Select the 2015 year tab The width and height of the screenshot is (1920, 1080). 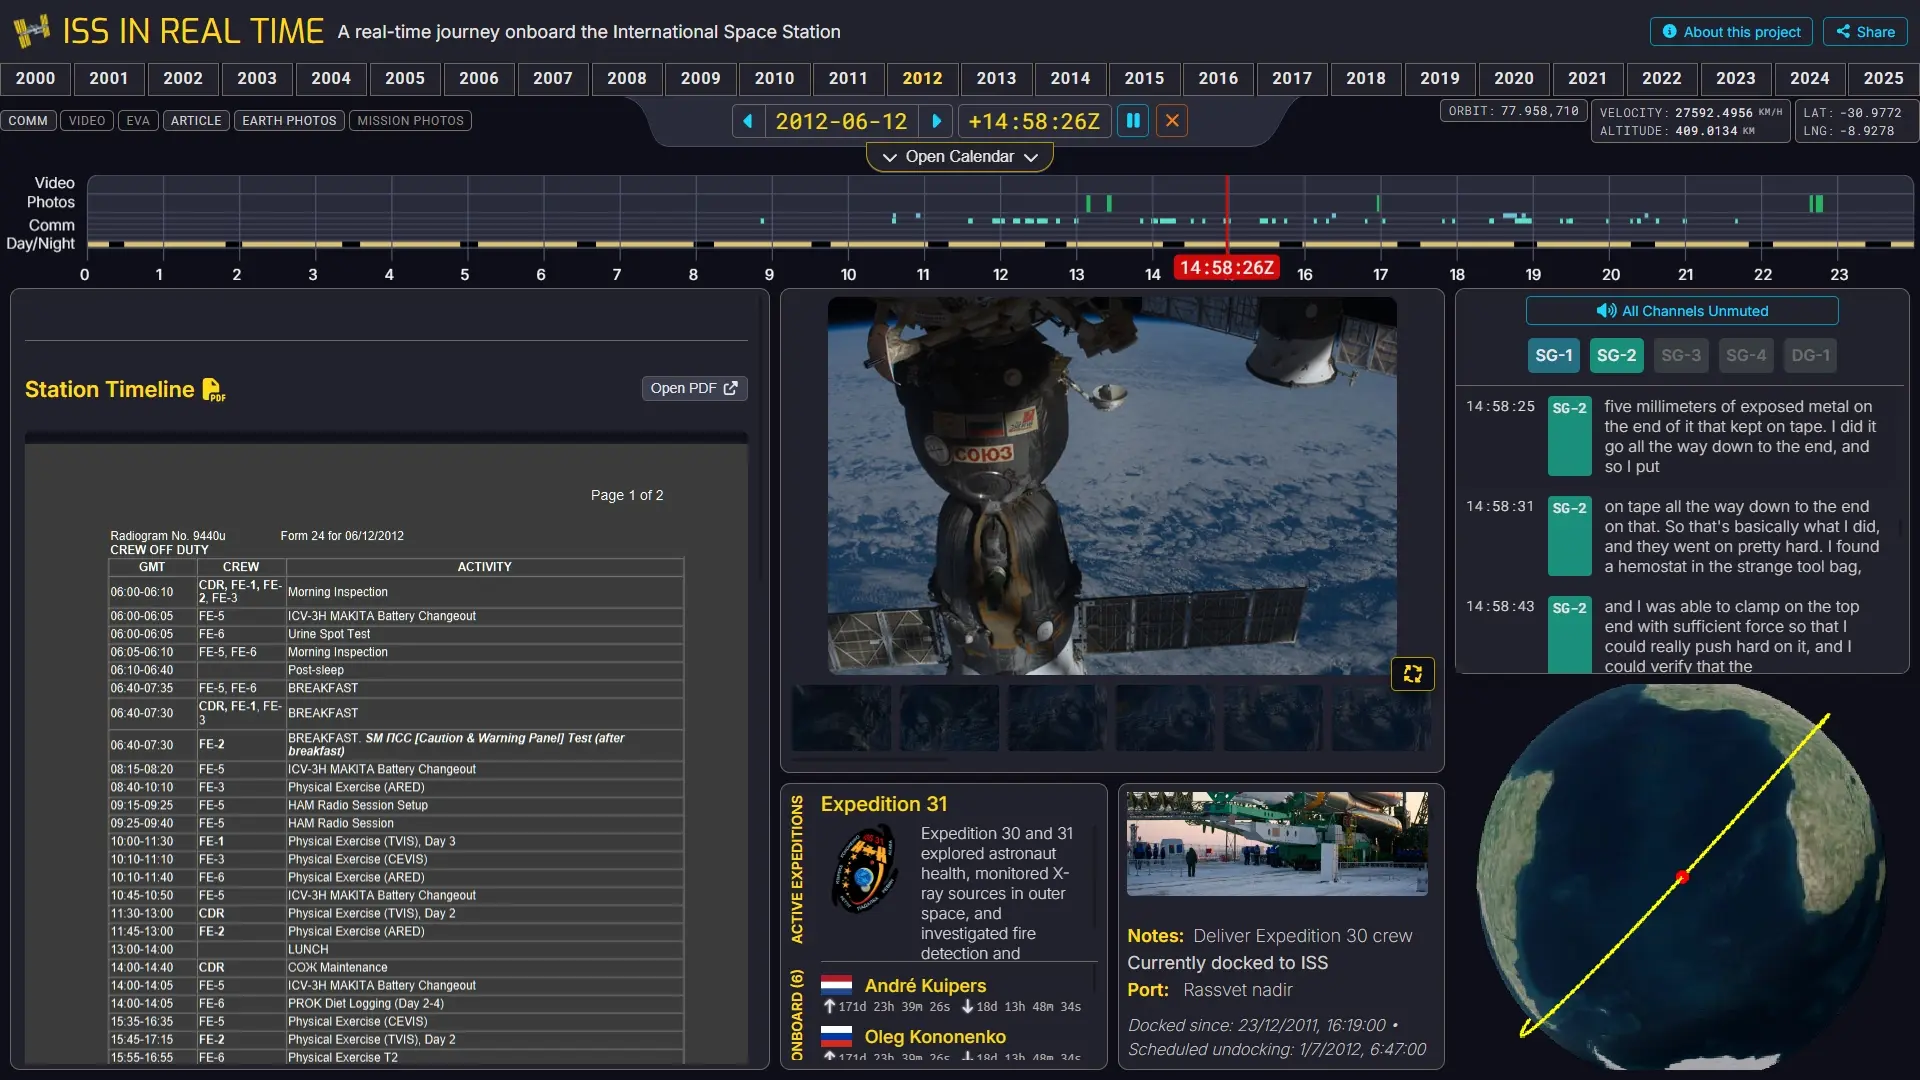coord(1144,78)
